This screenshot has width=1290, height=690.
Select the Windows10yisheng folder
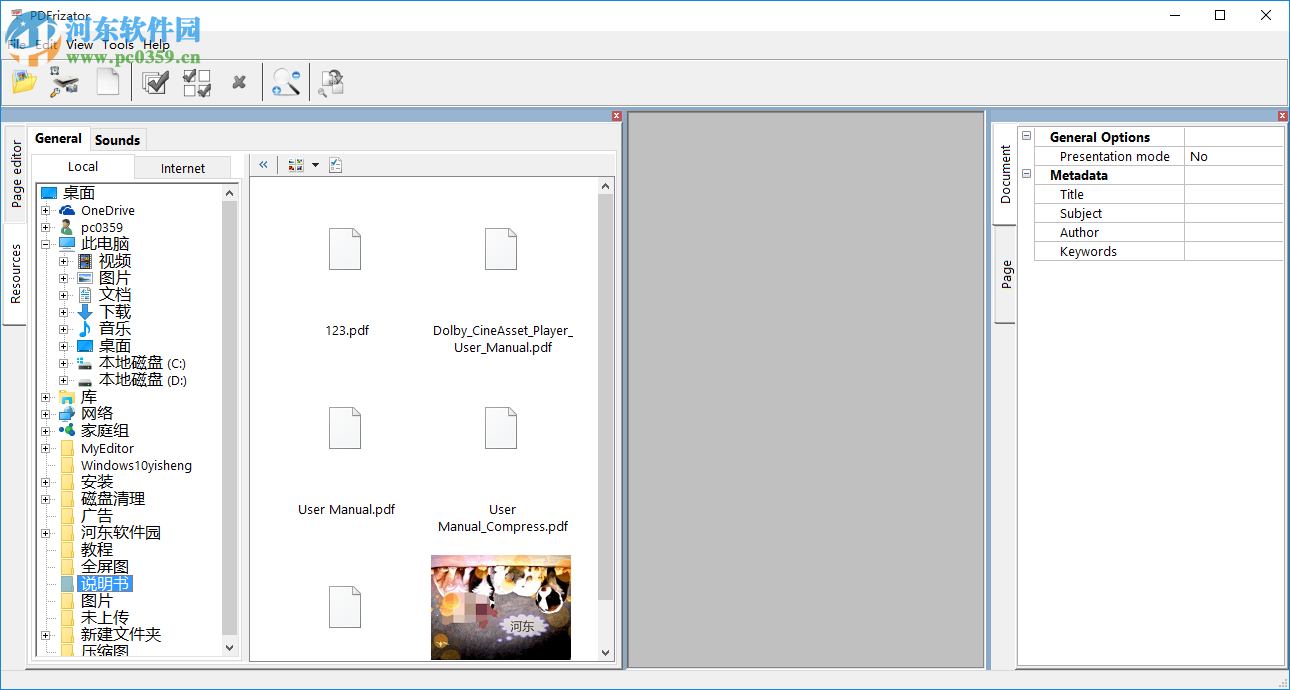136,466
